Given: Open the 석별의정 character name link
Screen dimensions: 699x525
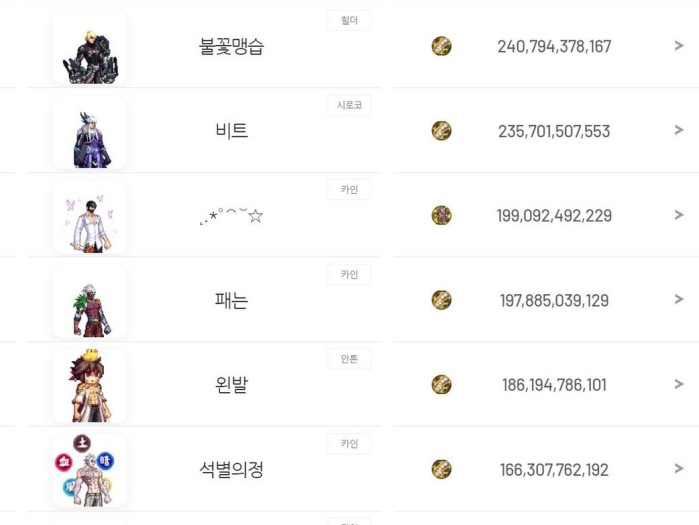Looking at the screenshot, I should [x=231, y=469].
